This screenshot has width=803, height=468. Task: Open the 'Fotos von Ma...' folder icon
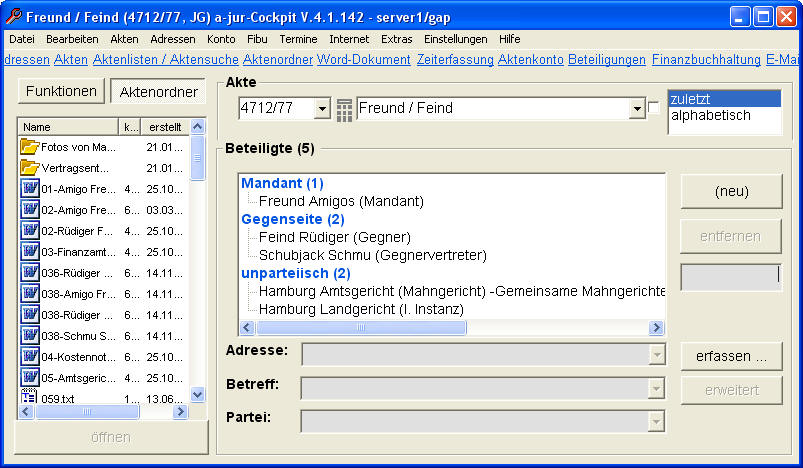30,146
